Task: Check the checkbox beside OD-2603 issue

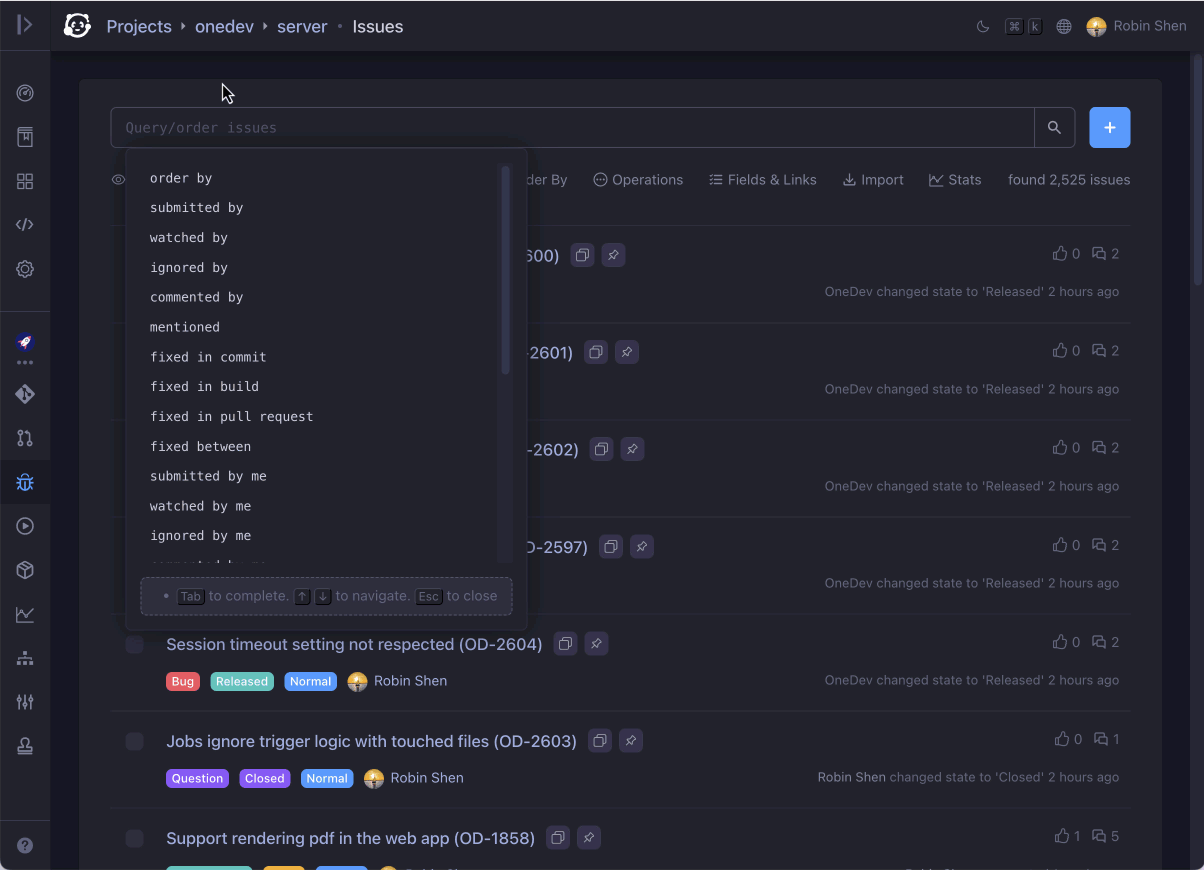Action: (134, 741)
